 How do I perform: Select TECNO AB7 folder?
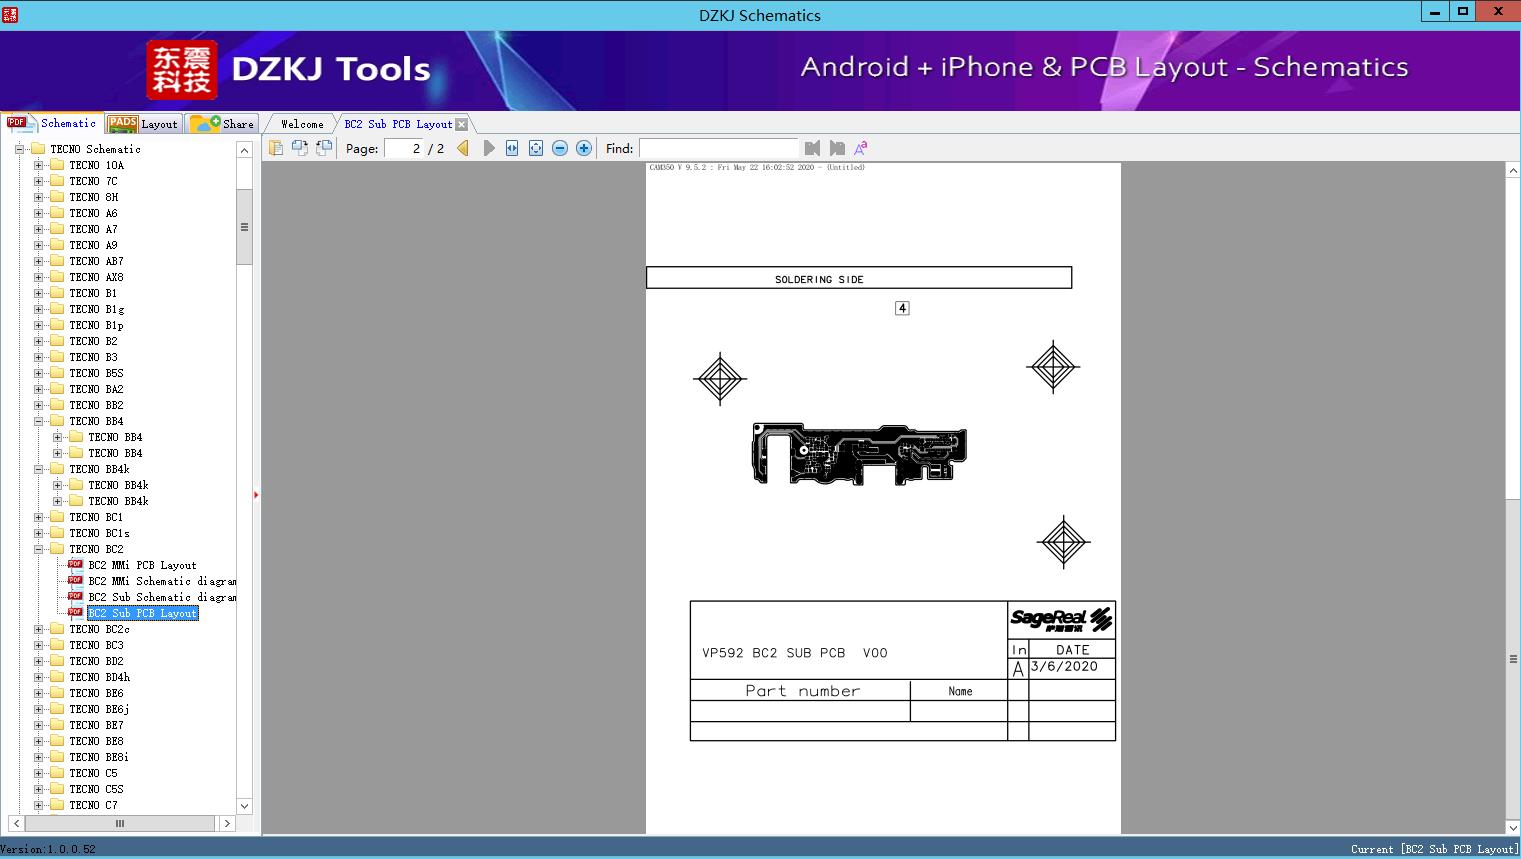coord(96,261)
